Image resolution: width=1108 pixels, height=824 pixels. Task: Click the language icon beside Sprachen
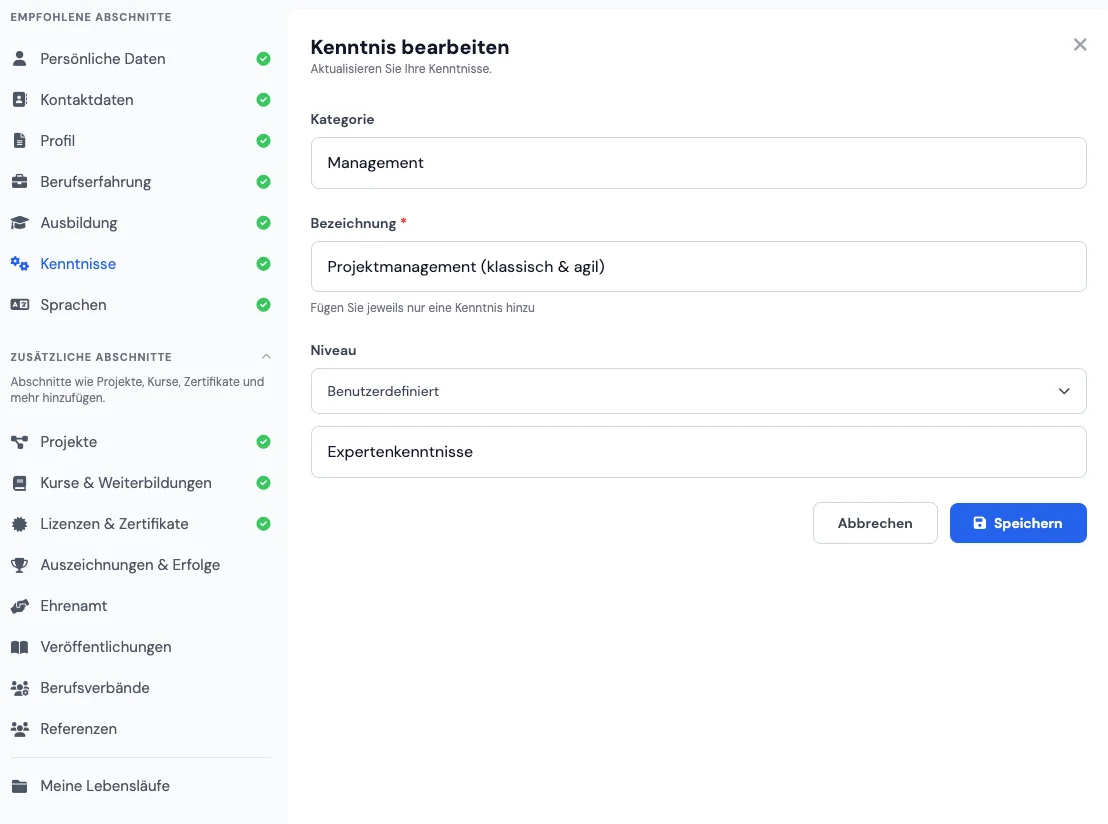(20, 305)
